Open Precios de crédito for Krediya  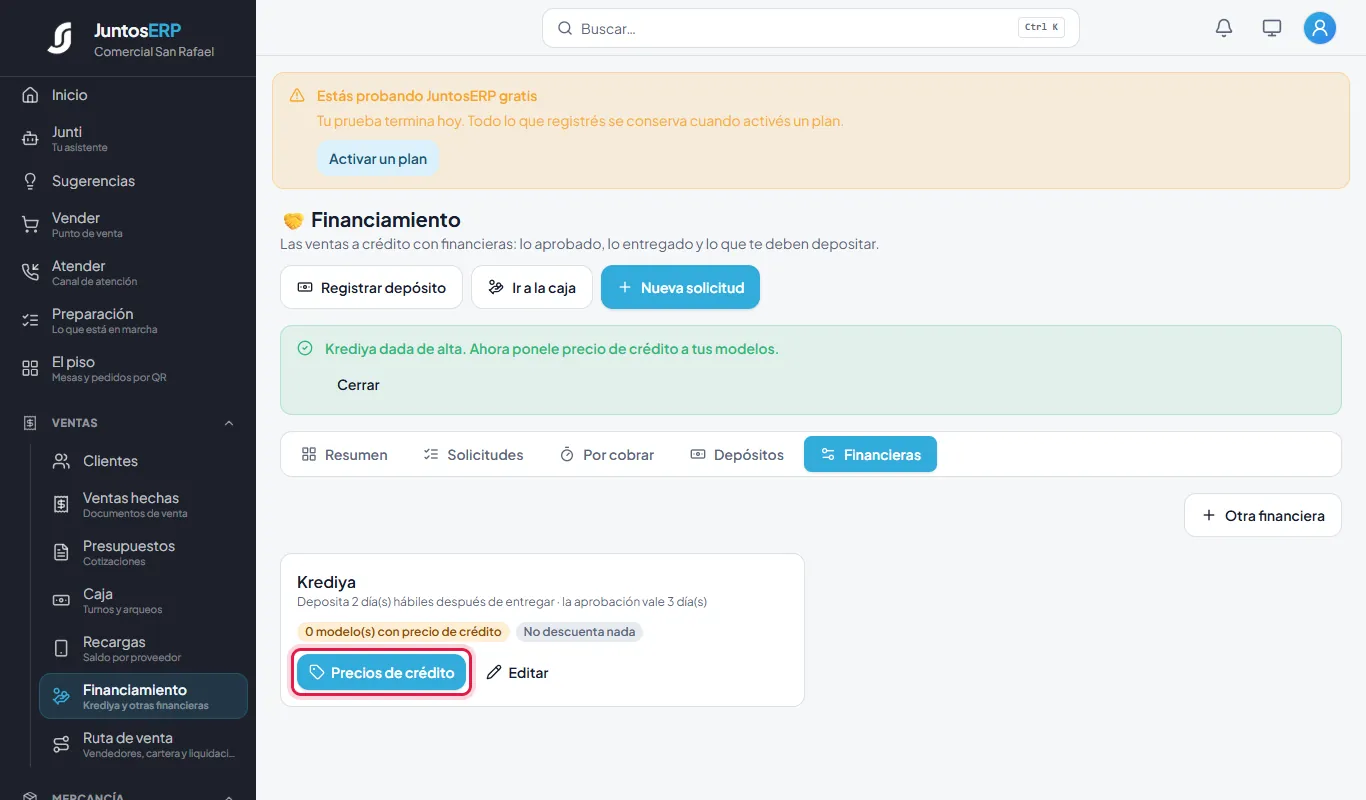tap(382, 673)
